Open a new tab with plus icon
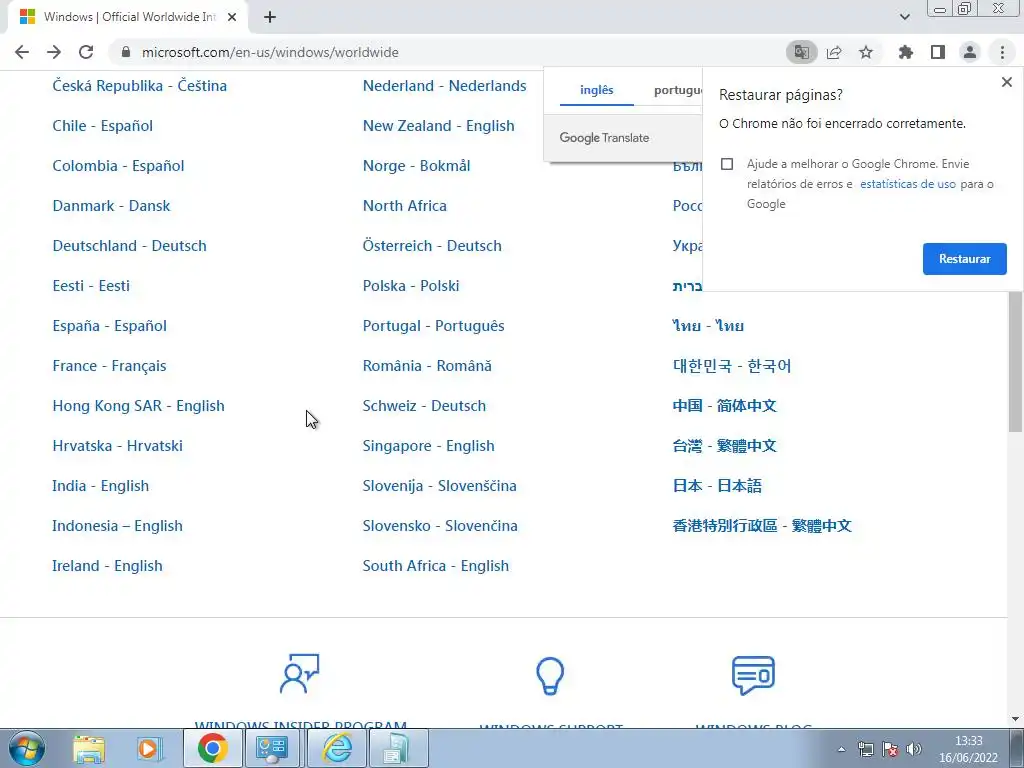This screenshot has height=768, width=1024. [x=270, y=18]
